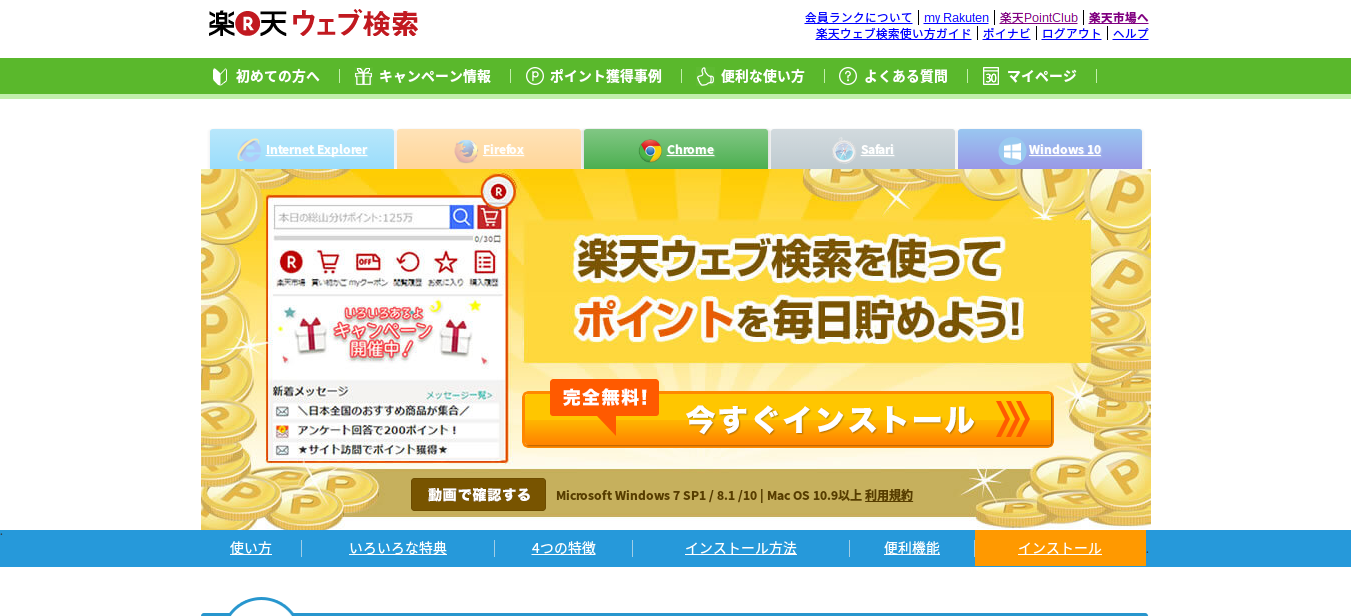
Task: Jump to the 使い方 section
Action: tap(251, 548)
